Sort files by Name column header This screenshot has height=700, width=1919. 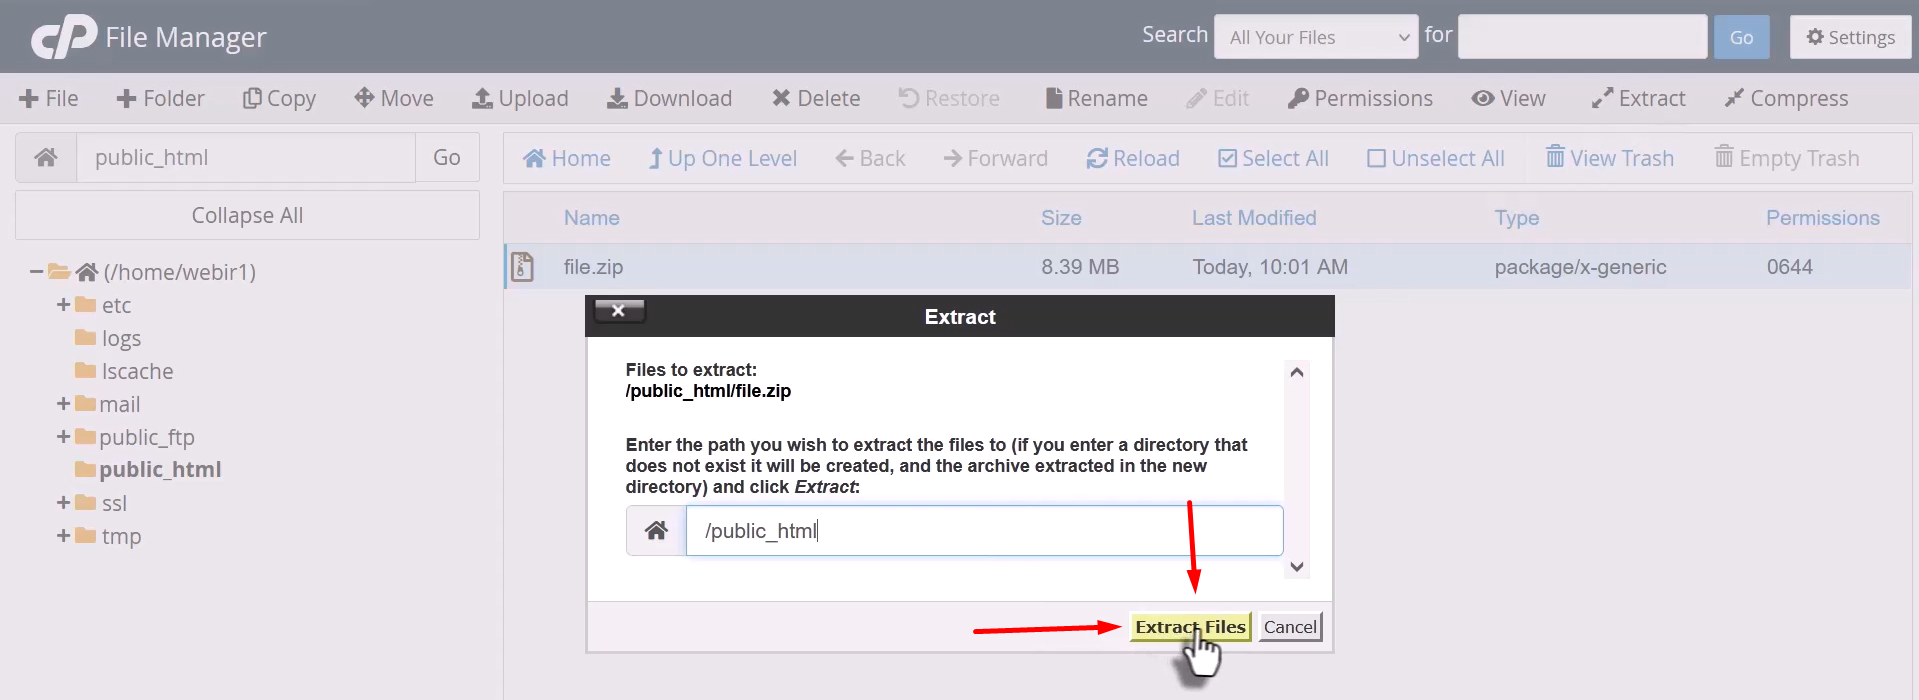pos(591,218)
